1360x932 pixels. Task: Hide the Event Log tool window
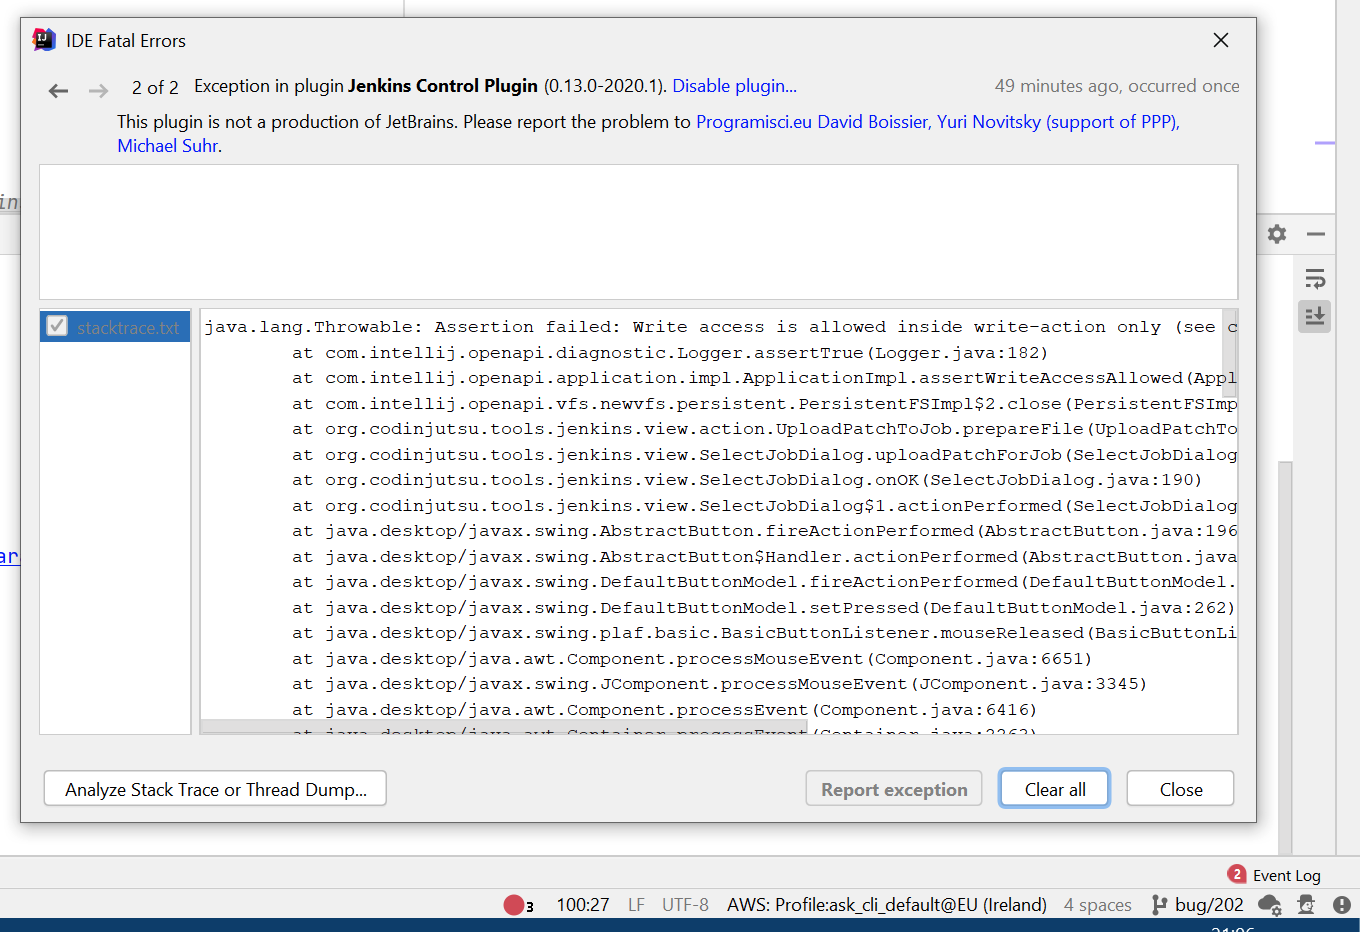[1315, 234]
